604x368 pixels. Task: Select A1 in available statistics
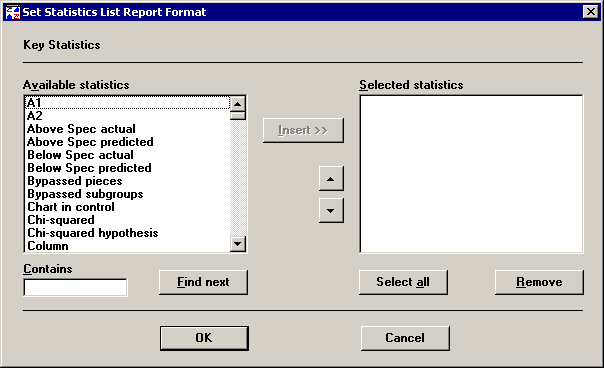click(127, 103)
